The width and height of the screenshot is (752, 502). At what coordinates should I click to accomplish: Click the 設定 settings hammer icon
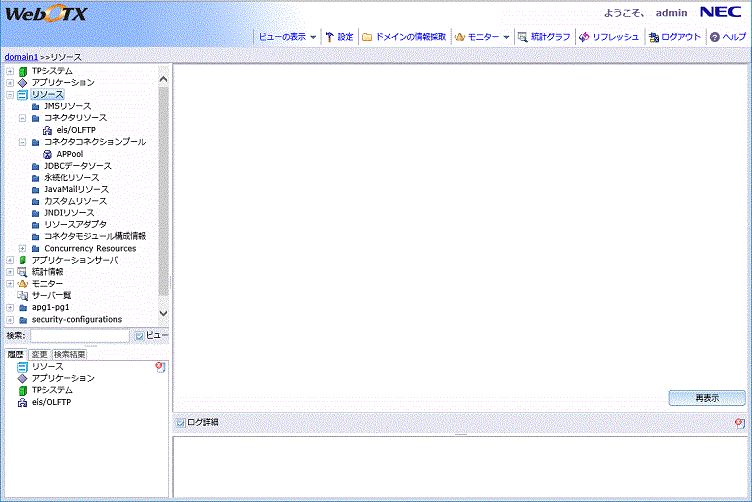click(329, 37)
